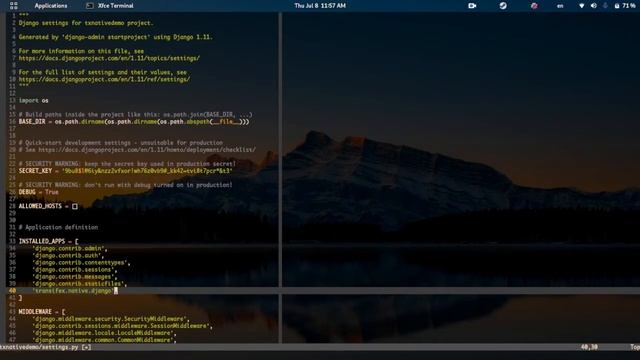Click the CommonMiddleware line
640x360 pixels.
[104, 340]
